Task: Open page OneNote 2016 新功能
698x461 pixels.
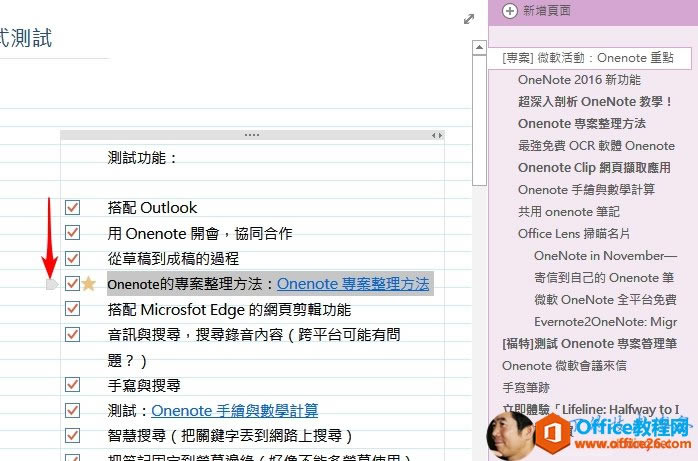Action: pyautogui.click(x=579, y=80)
